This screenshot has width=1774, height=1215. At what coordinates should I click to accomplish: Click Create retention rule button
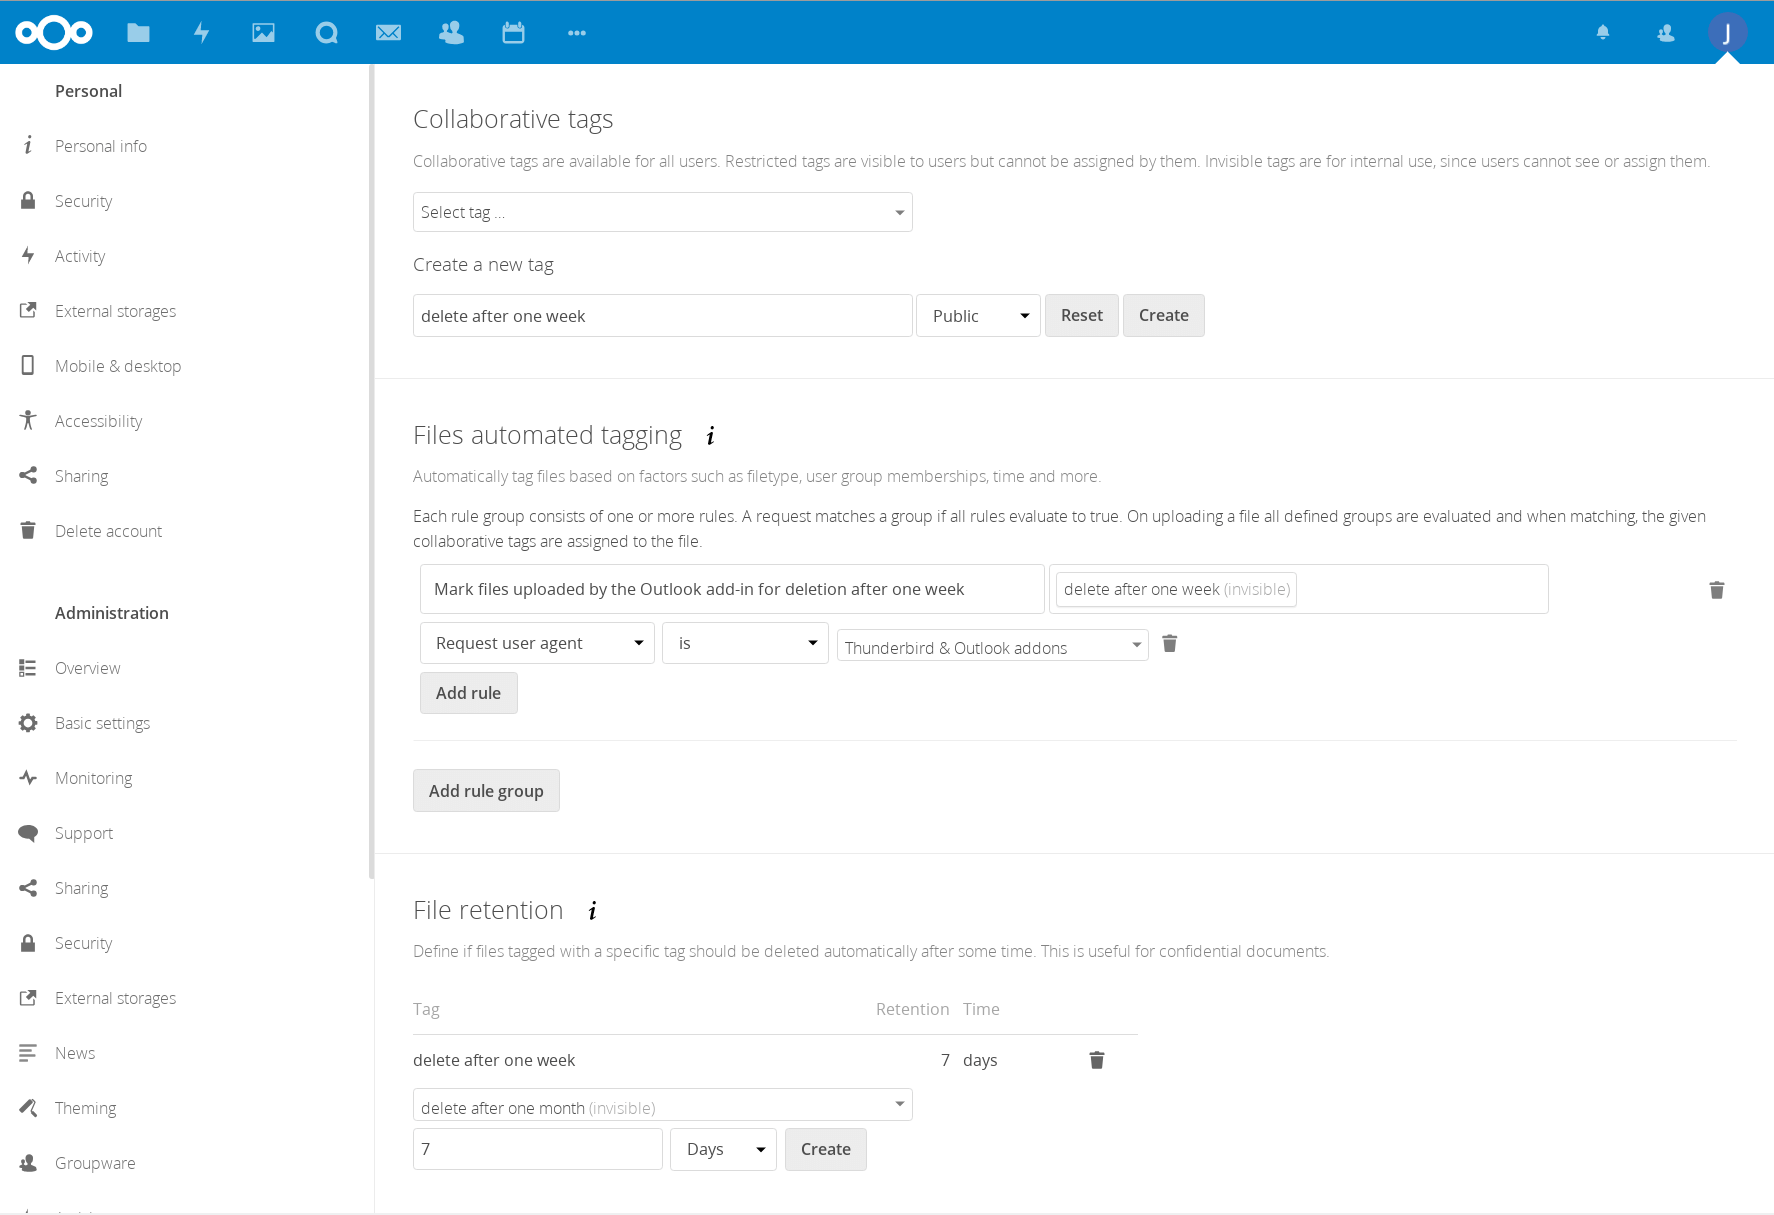coord(826,1150)
